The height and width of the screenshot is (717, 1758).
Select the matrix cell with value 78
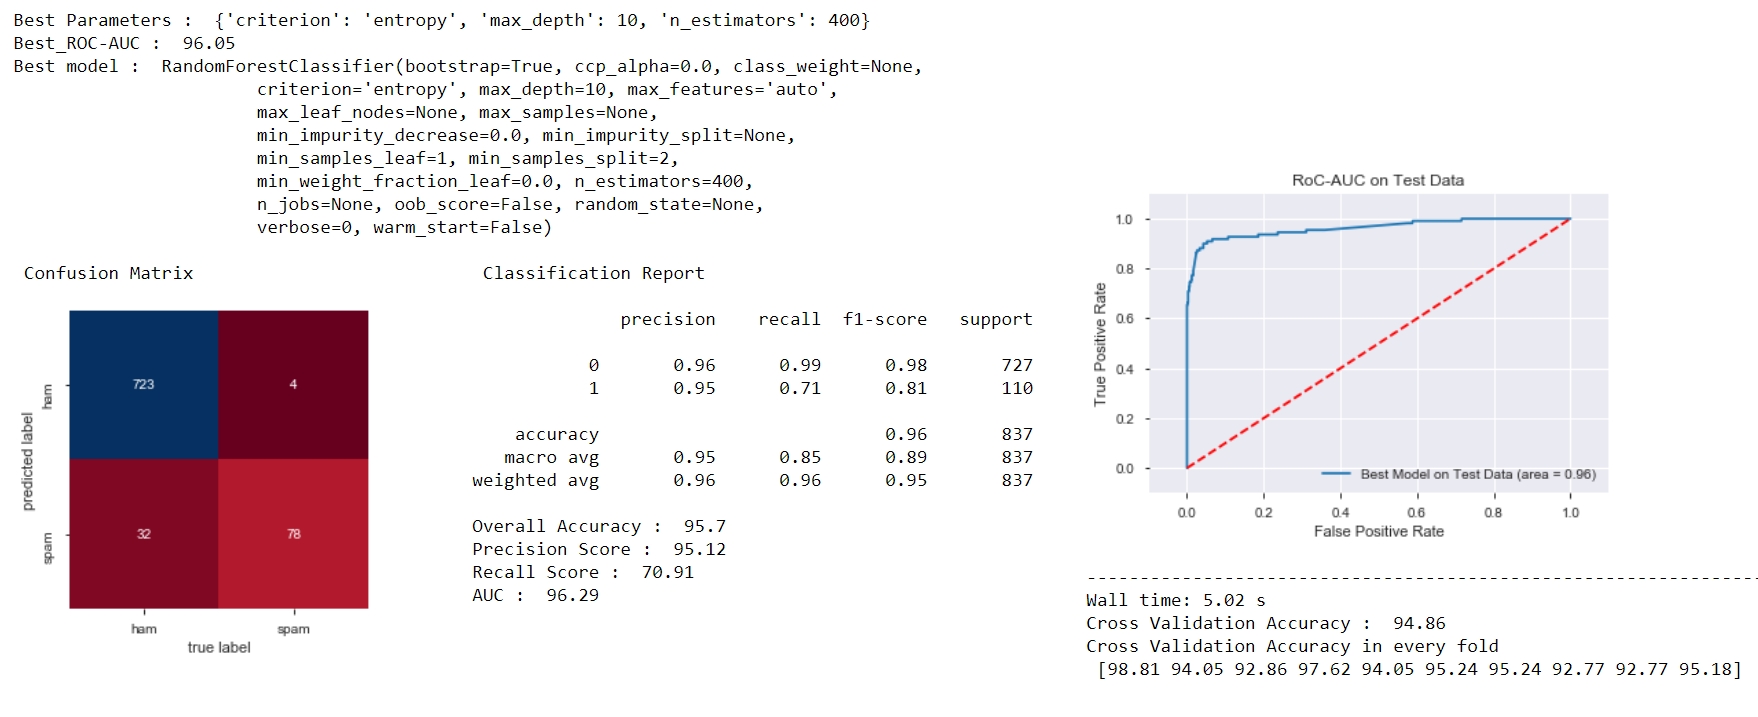pyautogui.click(x=293, y=534)
